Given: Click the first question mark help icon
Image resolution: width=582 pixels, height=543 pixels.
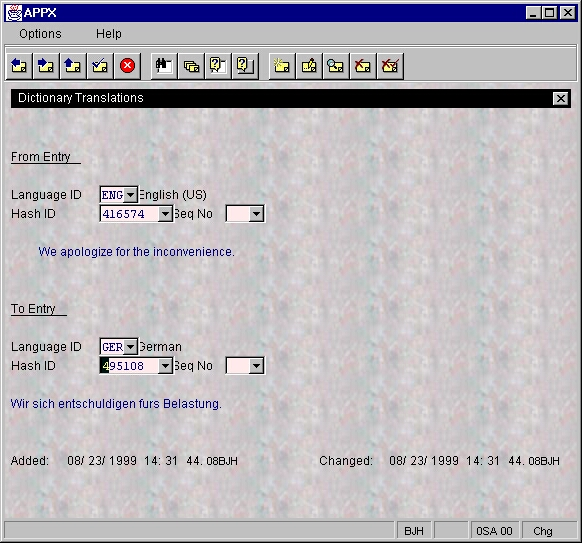Looking at the screenshot, I should tap(218, 66).
